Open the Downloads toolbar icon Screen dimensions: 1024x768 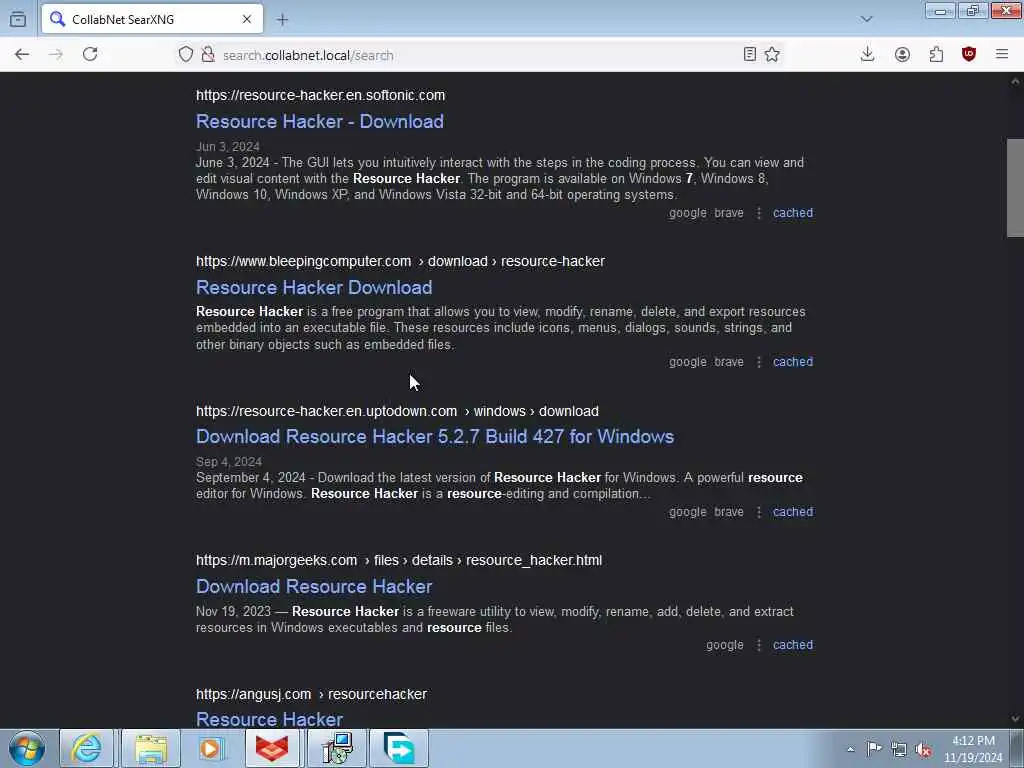point(867,55)
